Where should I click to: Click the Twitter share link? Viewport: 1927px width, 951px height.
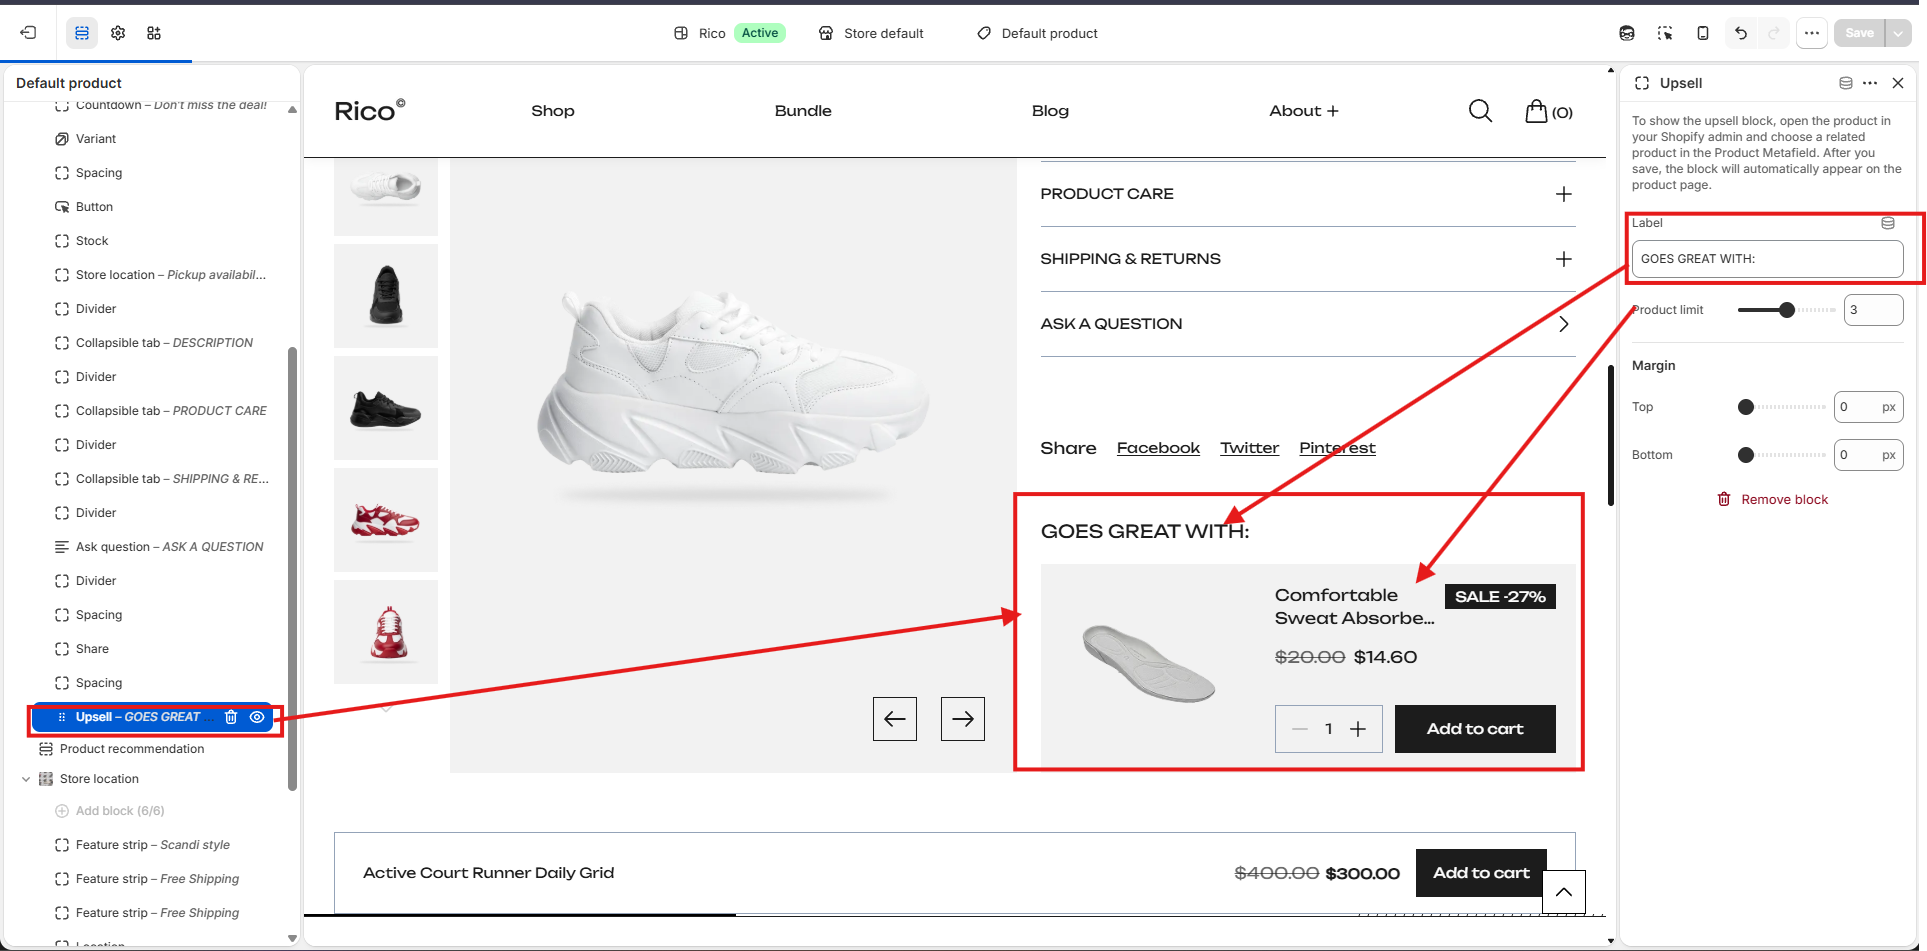1249,448
